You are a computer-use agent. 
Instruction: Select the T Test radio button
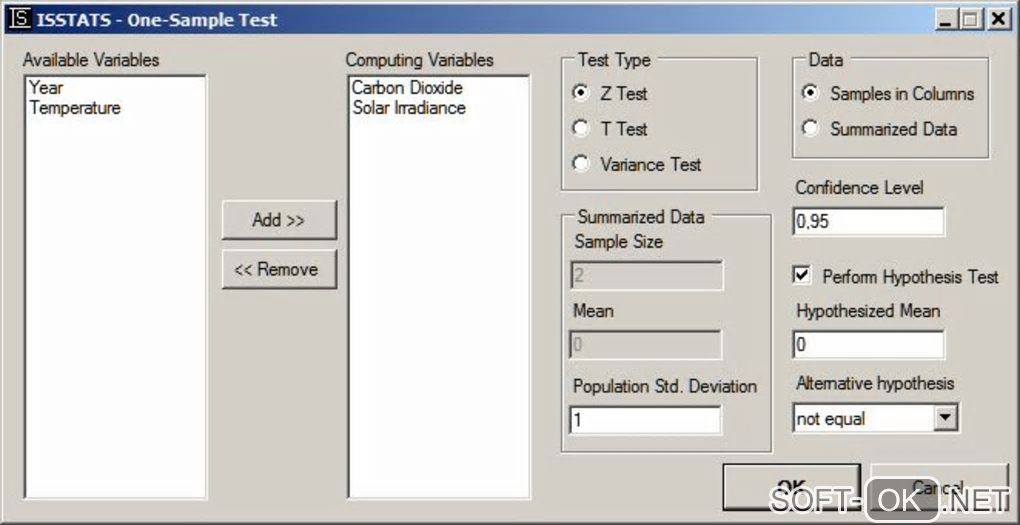pos(581,128)
